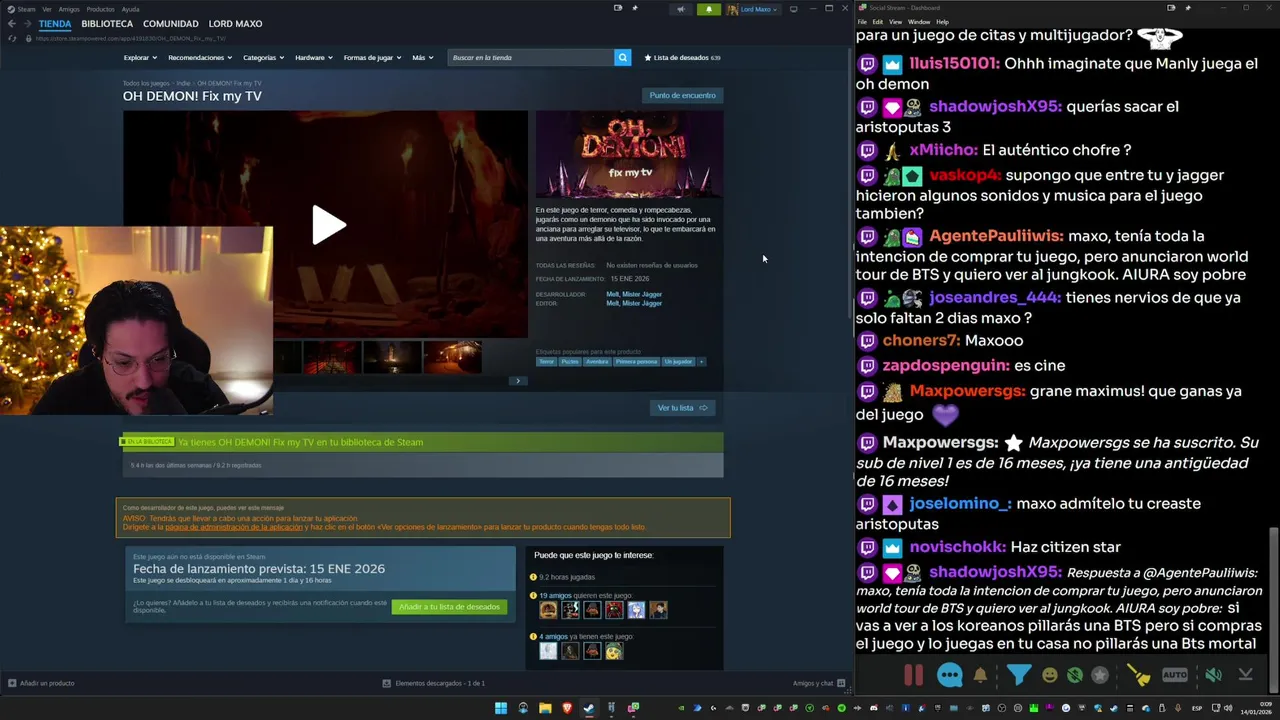Open Amigos y chat panel
This screenshot has width=1280, height=720.
pos(819,683)
